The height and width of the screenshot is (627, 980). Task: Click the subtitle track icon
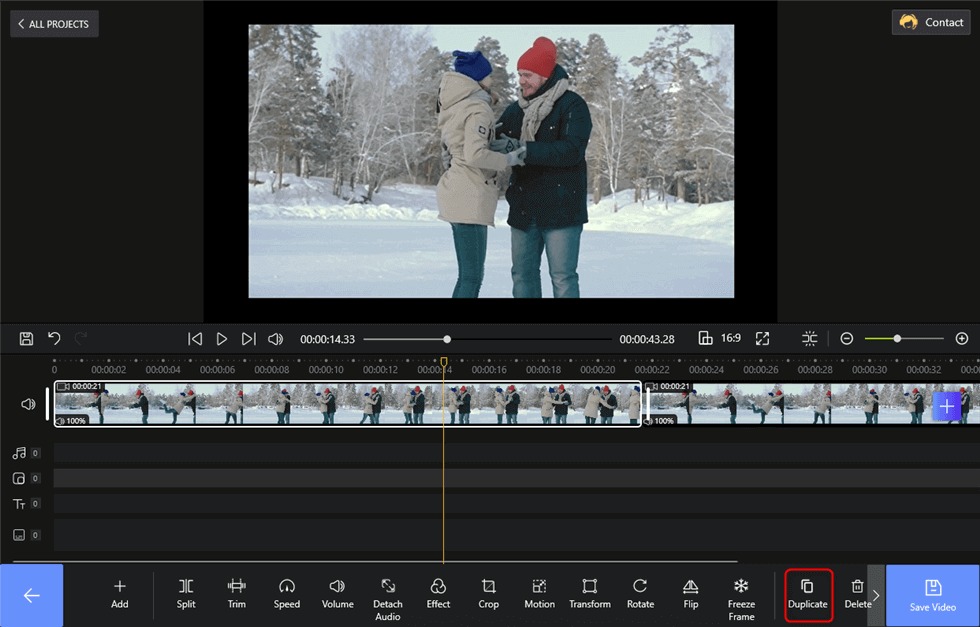pyautogui.click(x=19, y=535)
